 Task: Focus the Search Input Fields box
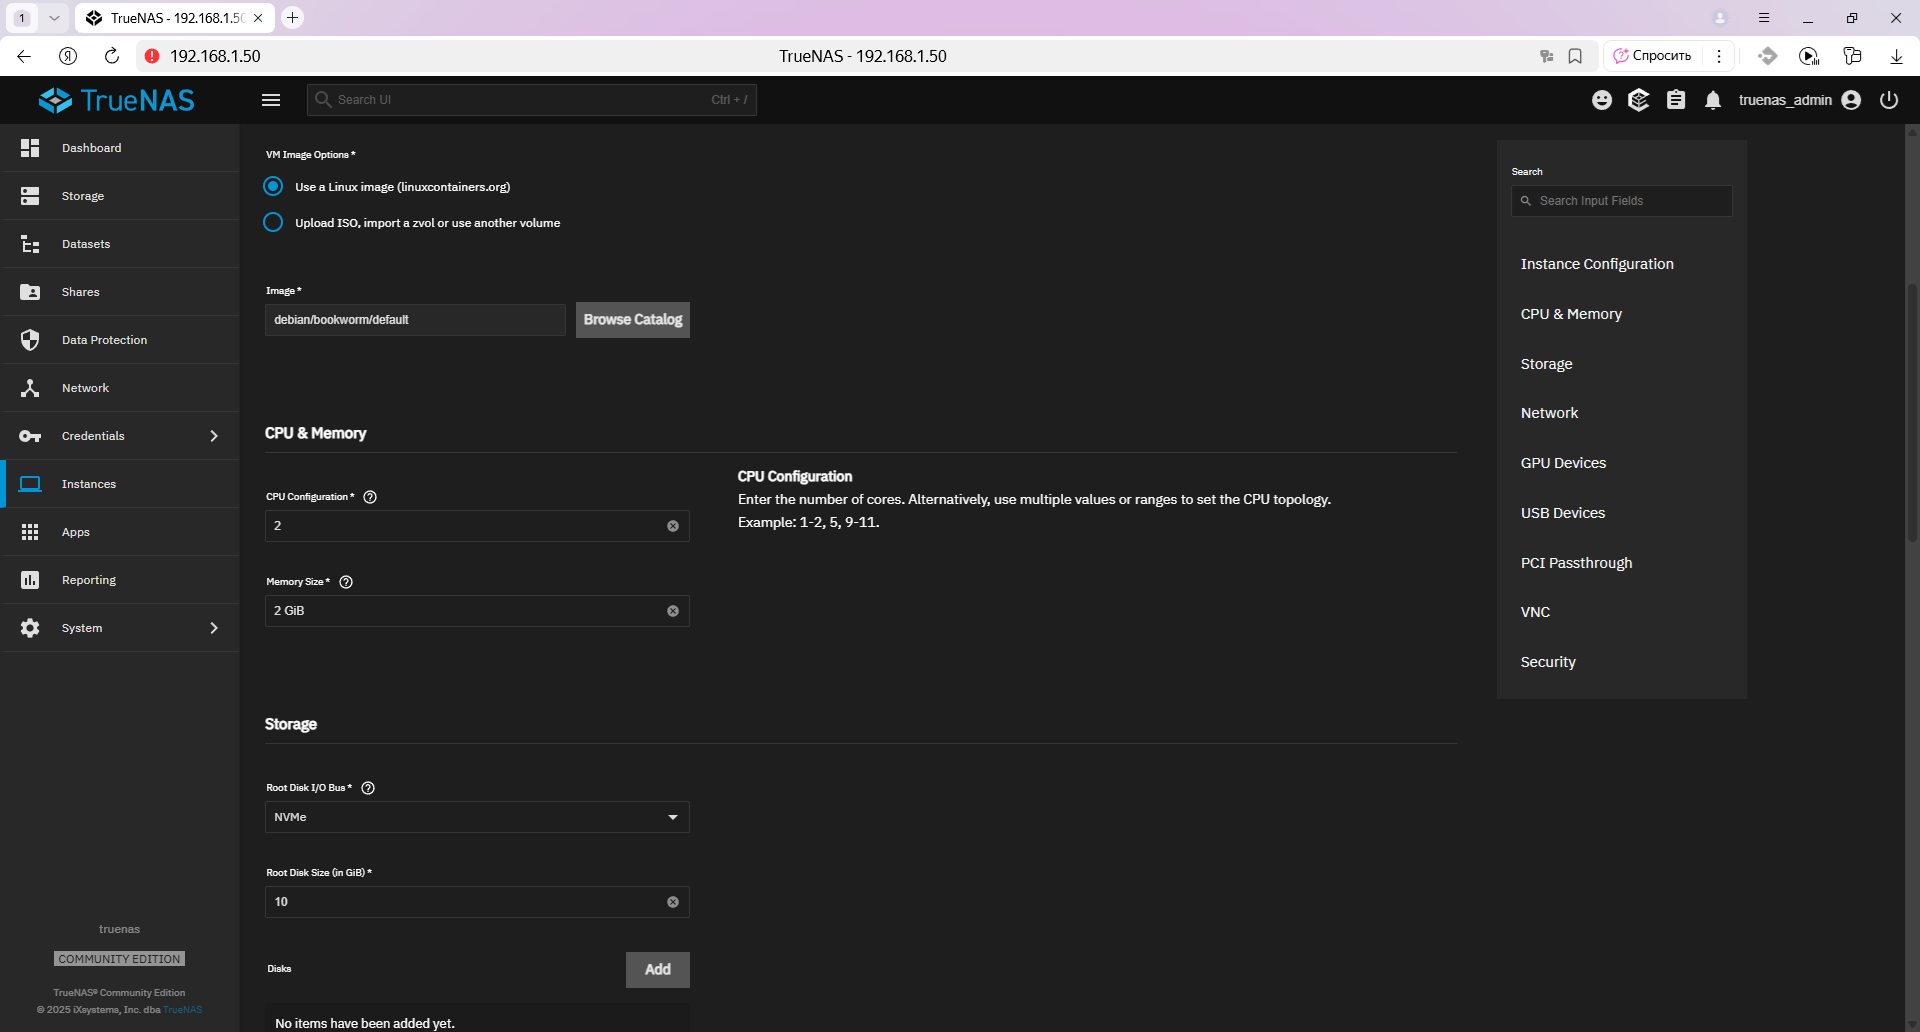tap(1622, 201)
